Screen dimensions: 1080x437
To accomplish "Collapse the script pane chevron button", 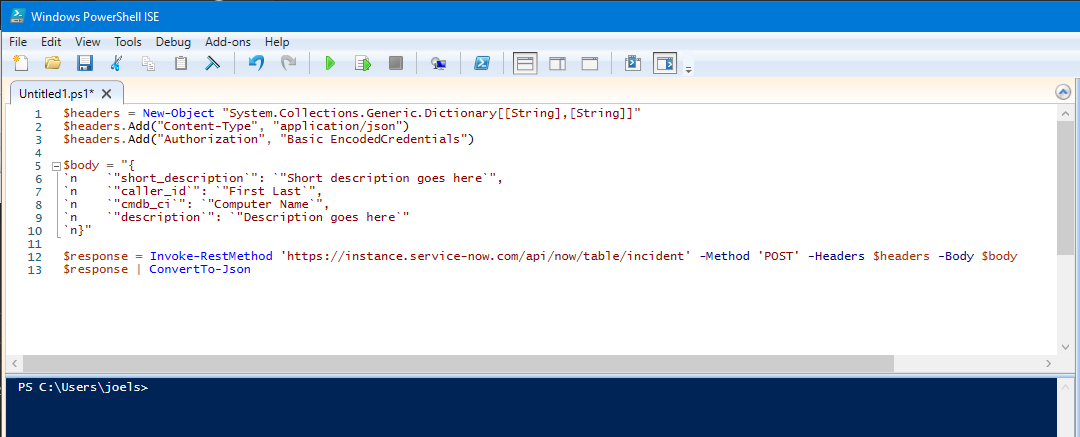I will tap(1063, 92).
